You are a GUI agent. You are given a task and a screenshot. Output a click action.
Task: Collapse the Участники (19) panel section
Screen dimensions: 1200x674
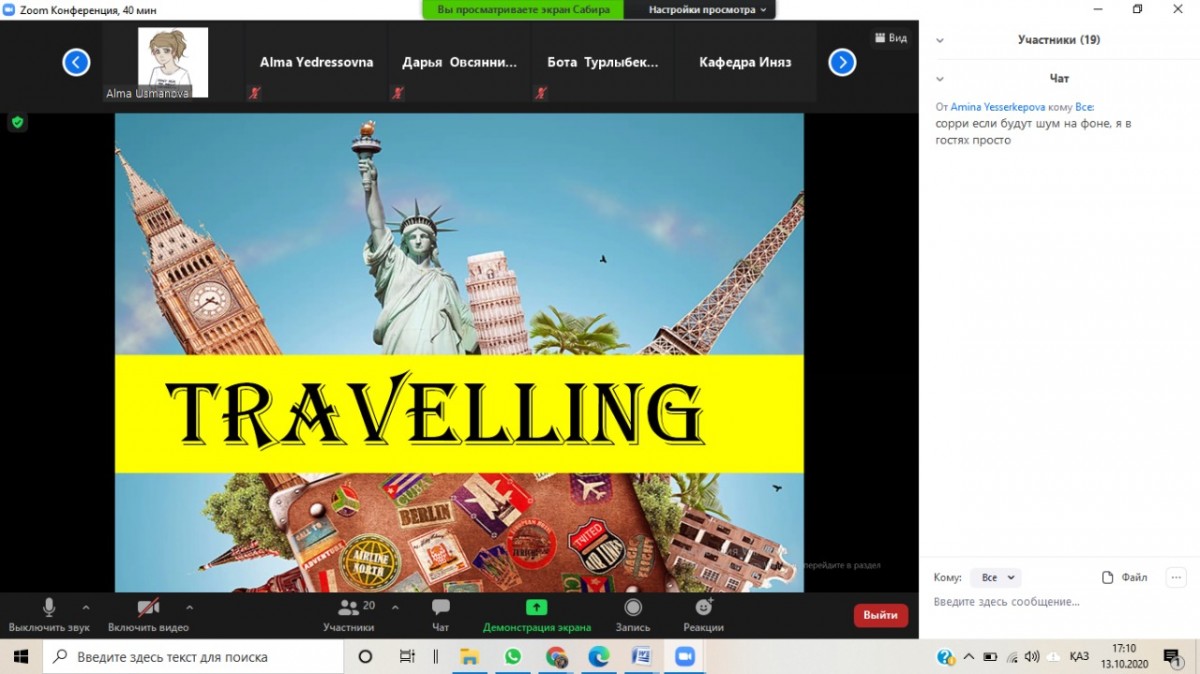tap(940, 40)
